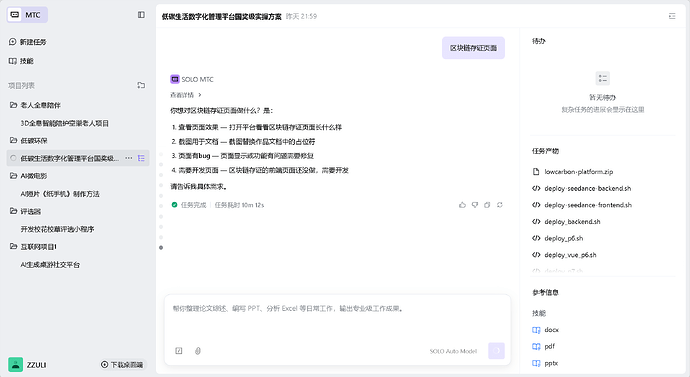Expand the 老人全息陪伴 project folder
Viewport: 690px width, 377px height.
35,105
